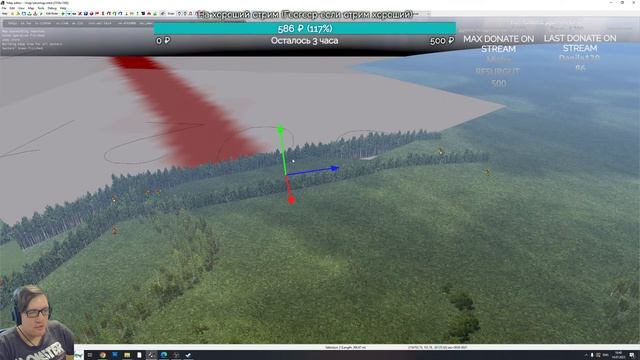The width and height of the screenshot is (640, 360).
Task: Click the microphone tray icon
Action: tap(592, 355)
